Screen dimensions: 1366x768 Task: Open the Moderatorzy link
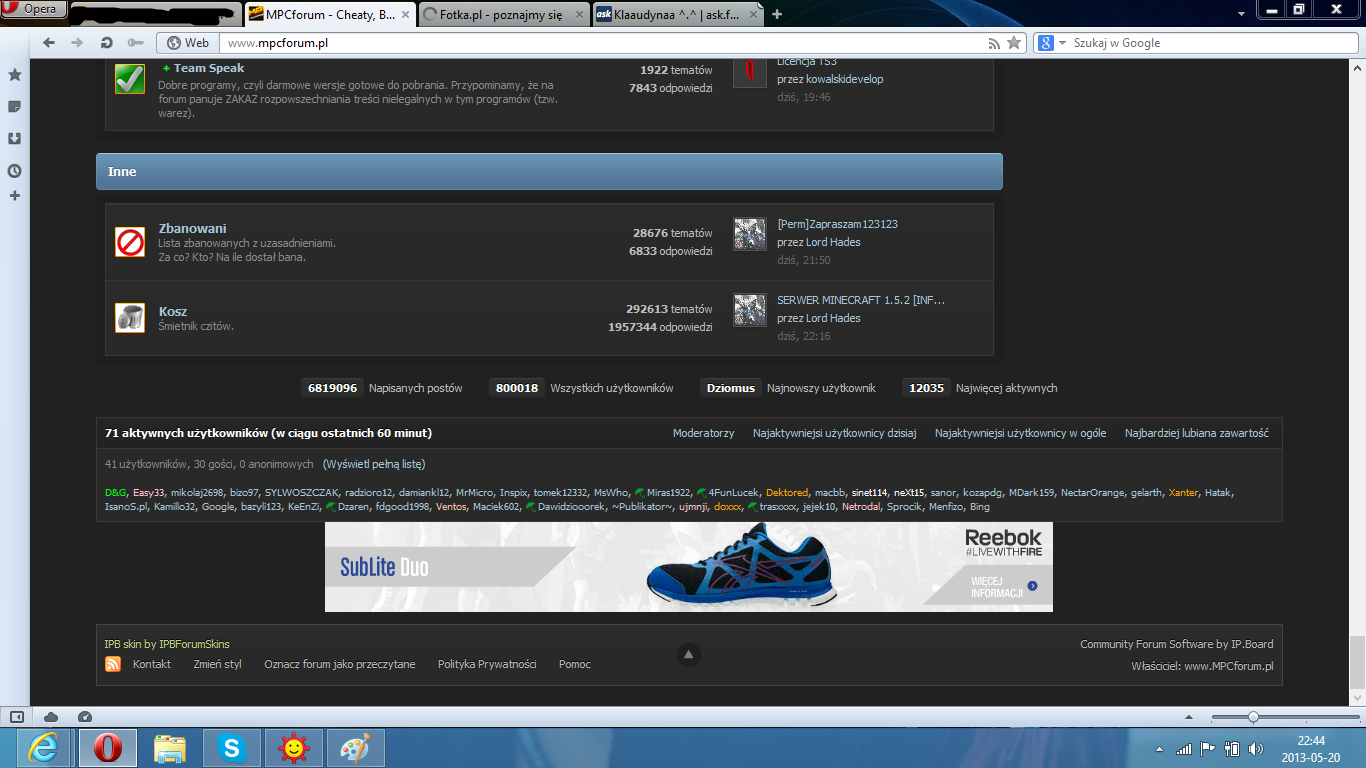pyautogui.click(x=703, y=433)
